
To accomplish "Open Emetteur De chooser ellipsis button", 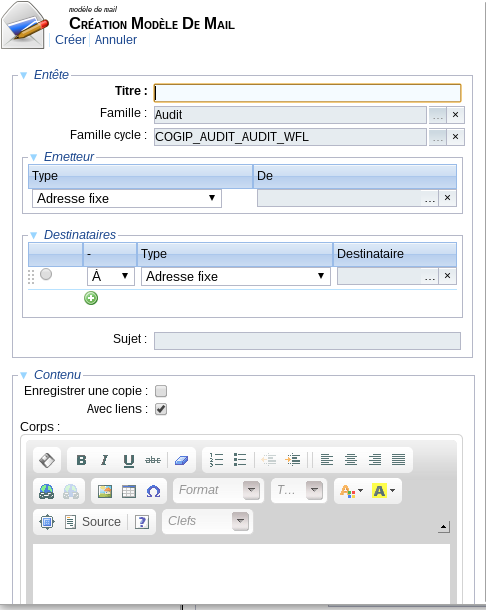I will pos(430,198).
